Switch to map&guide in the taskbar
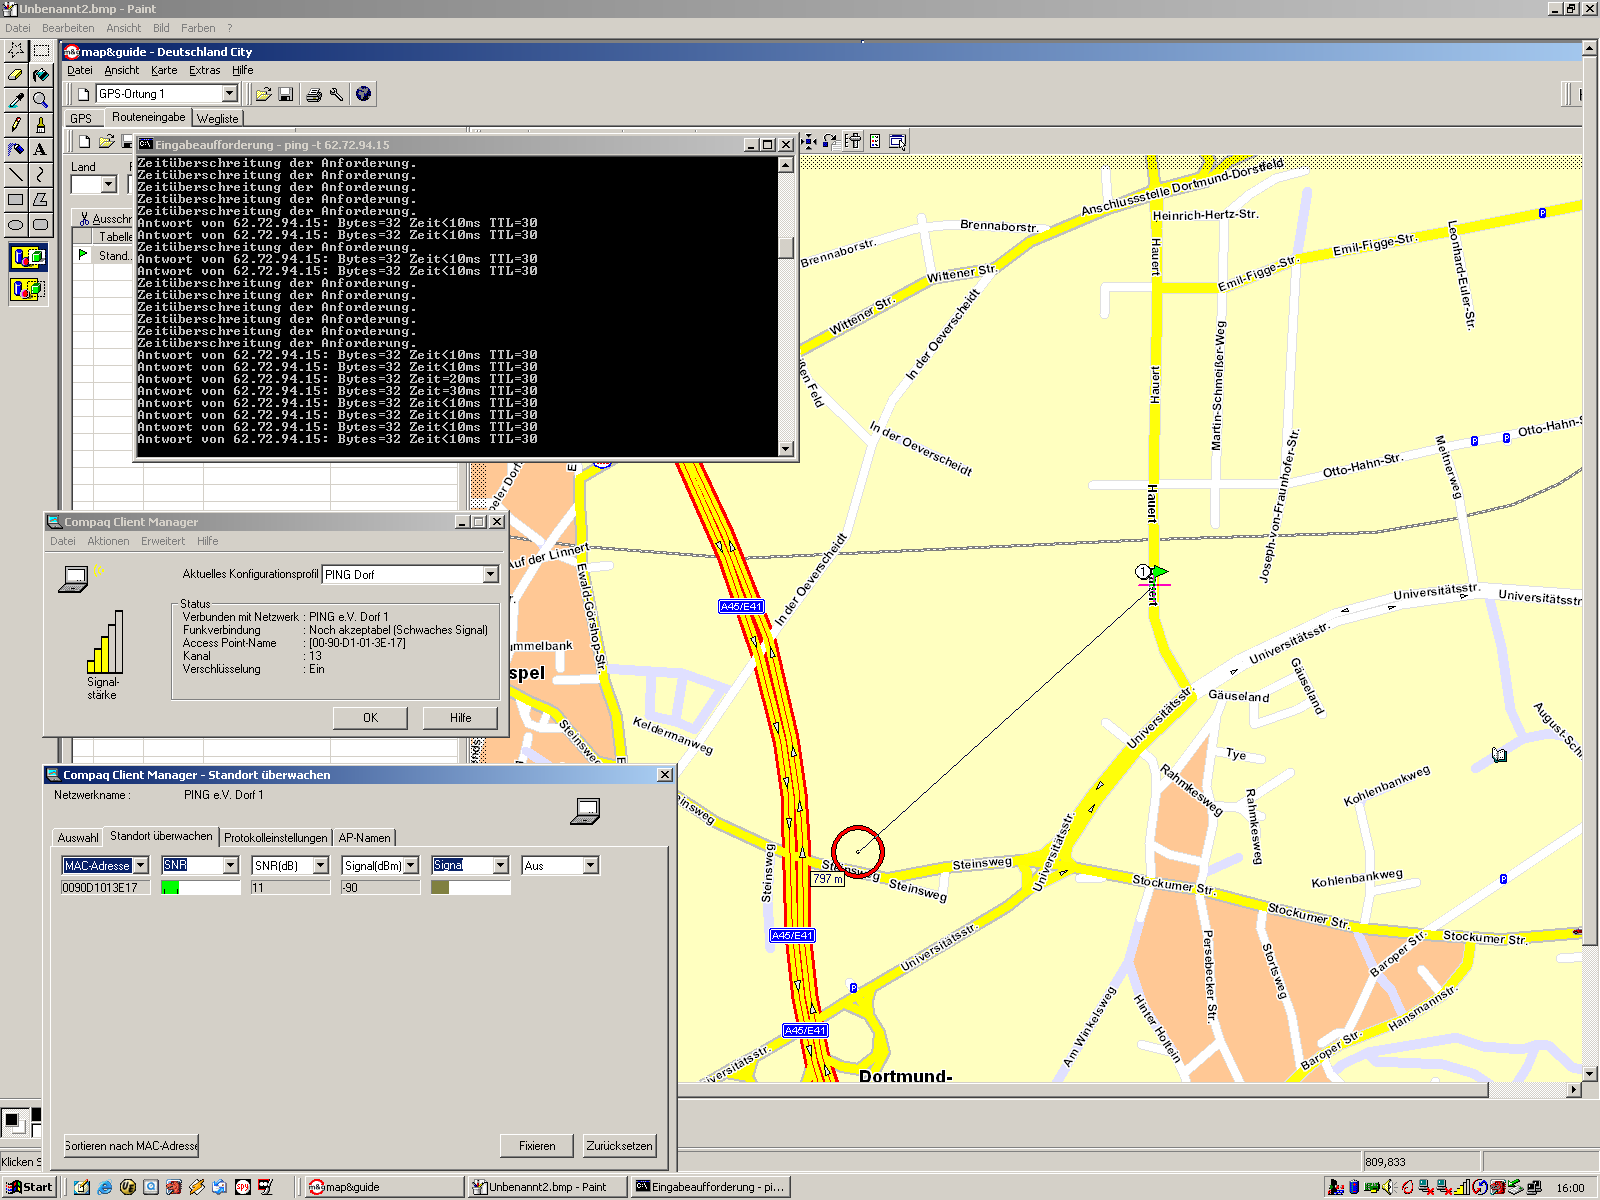The image size is (1600, 1200). click(384, 1187)
